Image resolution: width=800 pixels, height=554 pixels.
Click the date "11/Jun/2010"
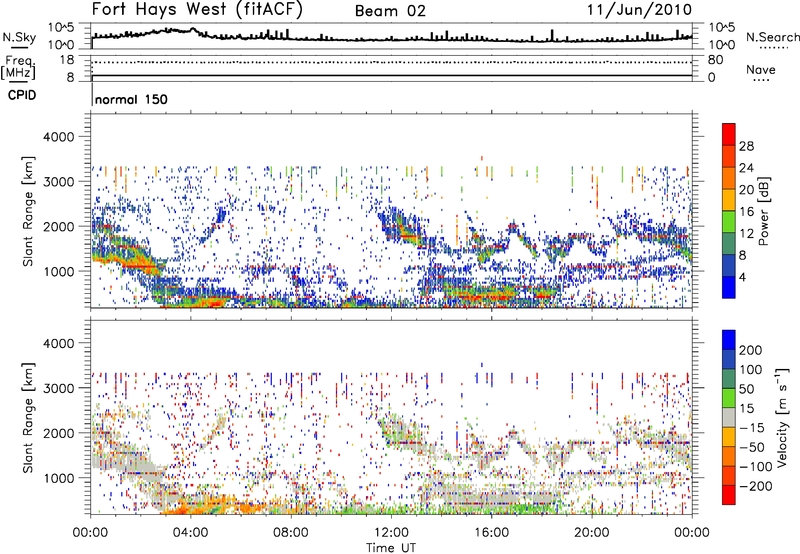639,10
